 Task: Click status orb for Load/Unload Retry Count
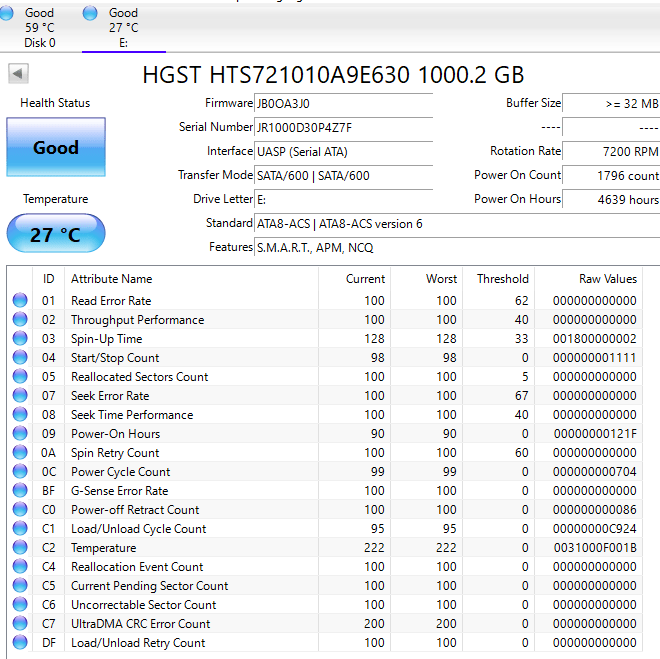(x=20, y=643)
